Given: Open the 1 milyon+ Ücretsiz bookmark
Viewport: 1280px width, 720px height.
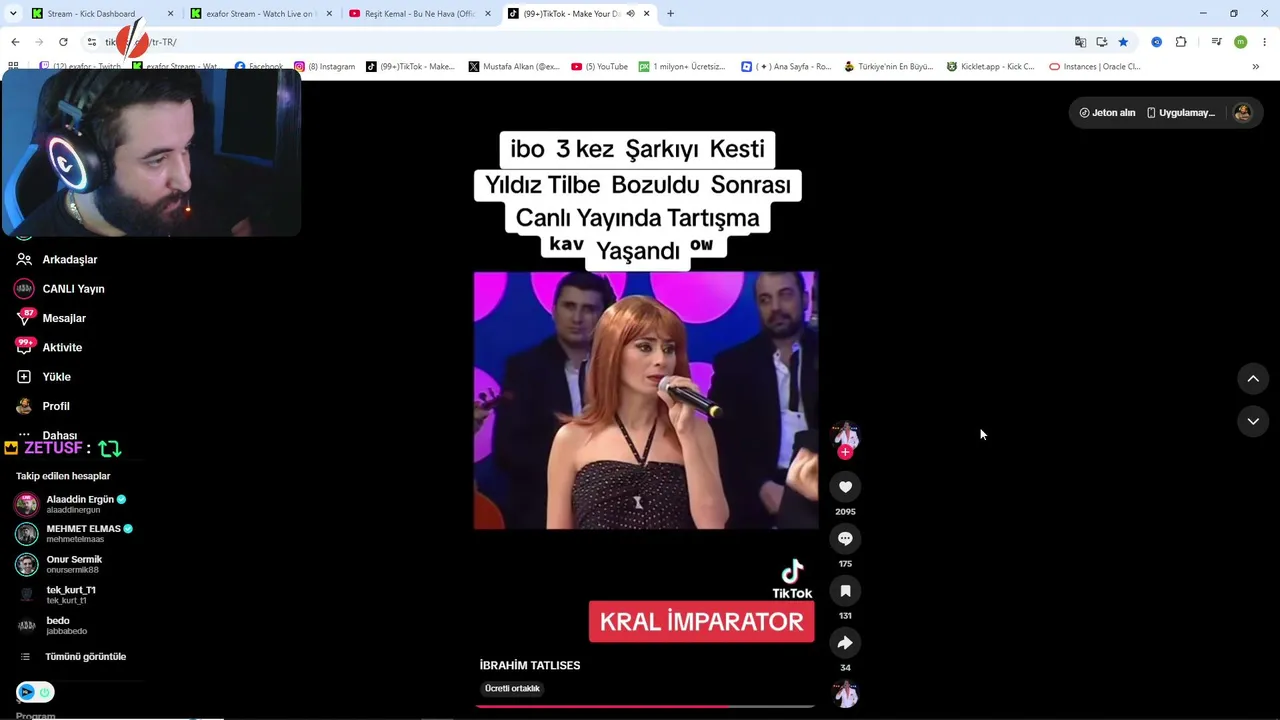Looking at the screenshot, I should [x=682, y=67].
